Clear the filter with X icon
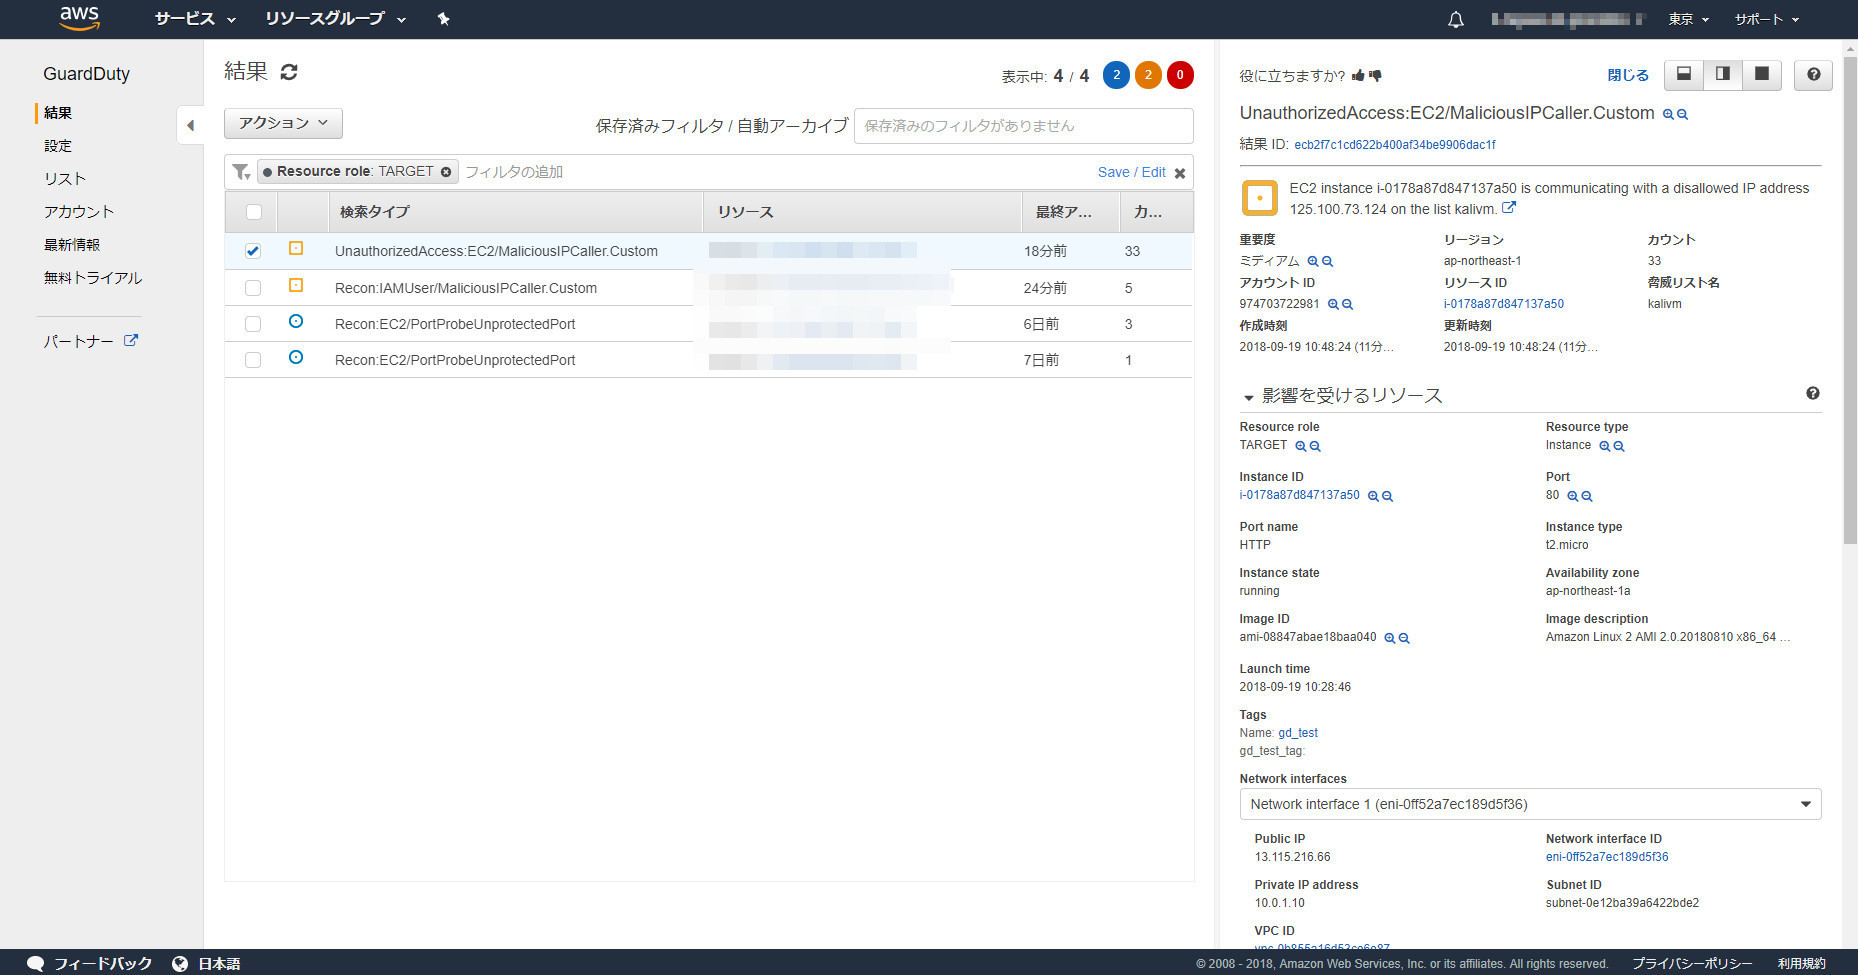This screenshot has height=975, width=1858. click(x=1180, y=173)
